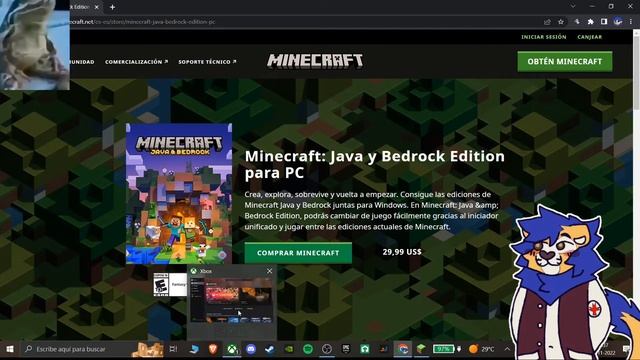Close the Xbox taskbar preview
Image resolution: width=640 pixels, height=360 pixels.
point(269,271)
